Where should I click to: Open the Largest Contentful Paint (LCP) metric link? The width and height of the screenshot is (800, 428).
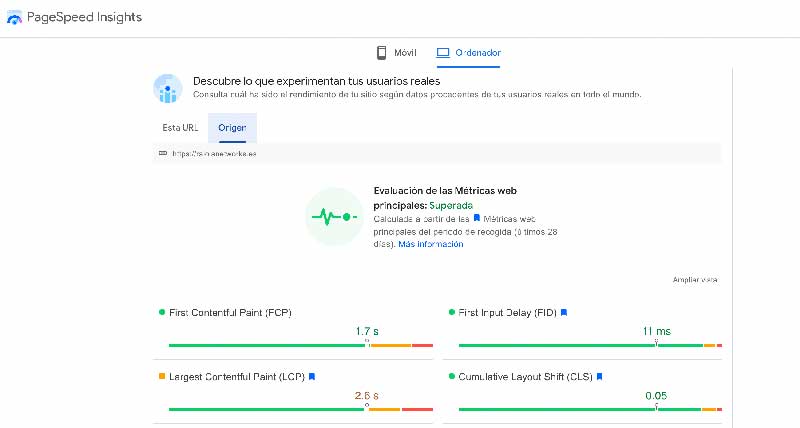[x=237, y=377]
